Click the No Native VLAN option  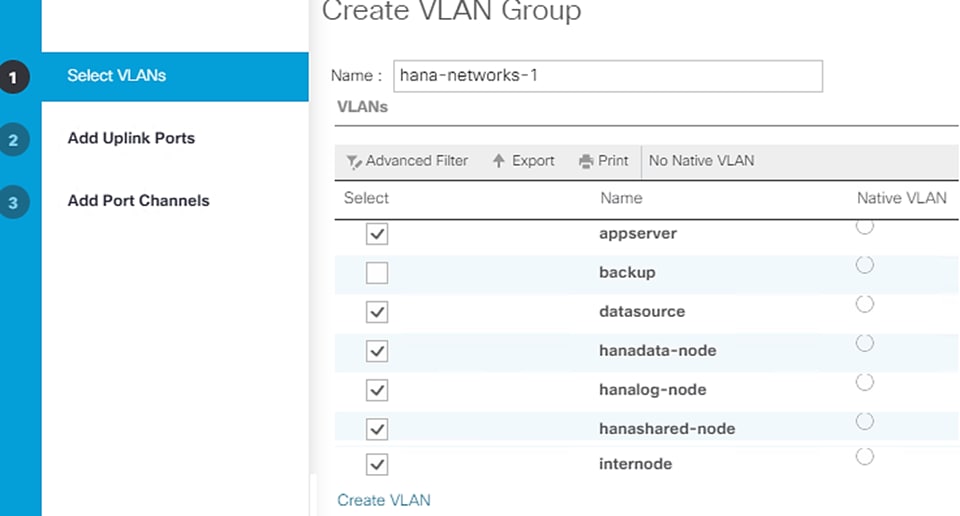pyautogui.click(x=701, y=160)
